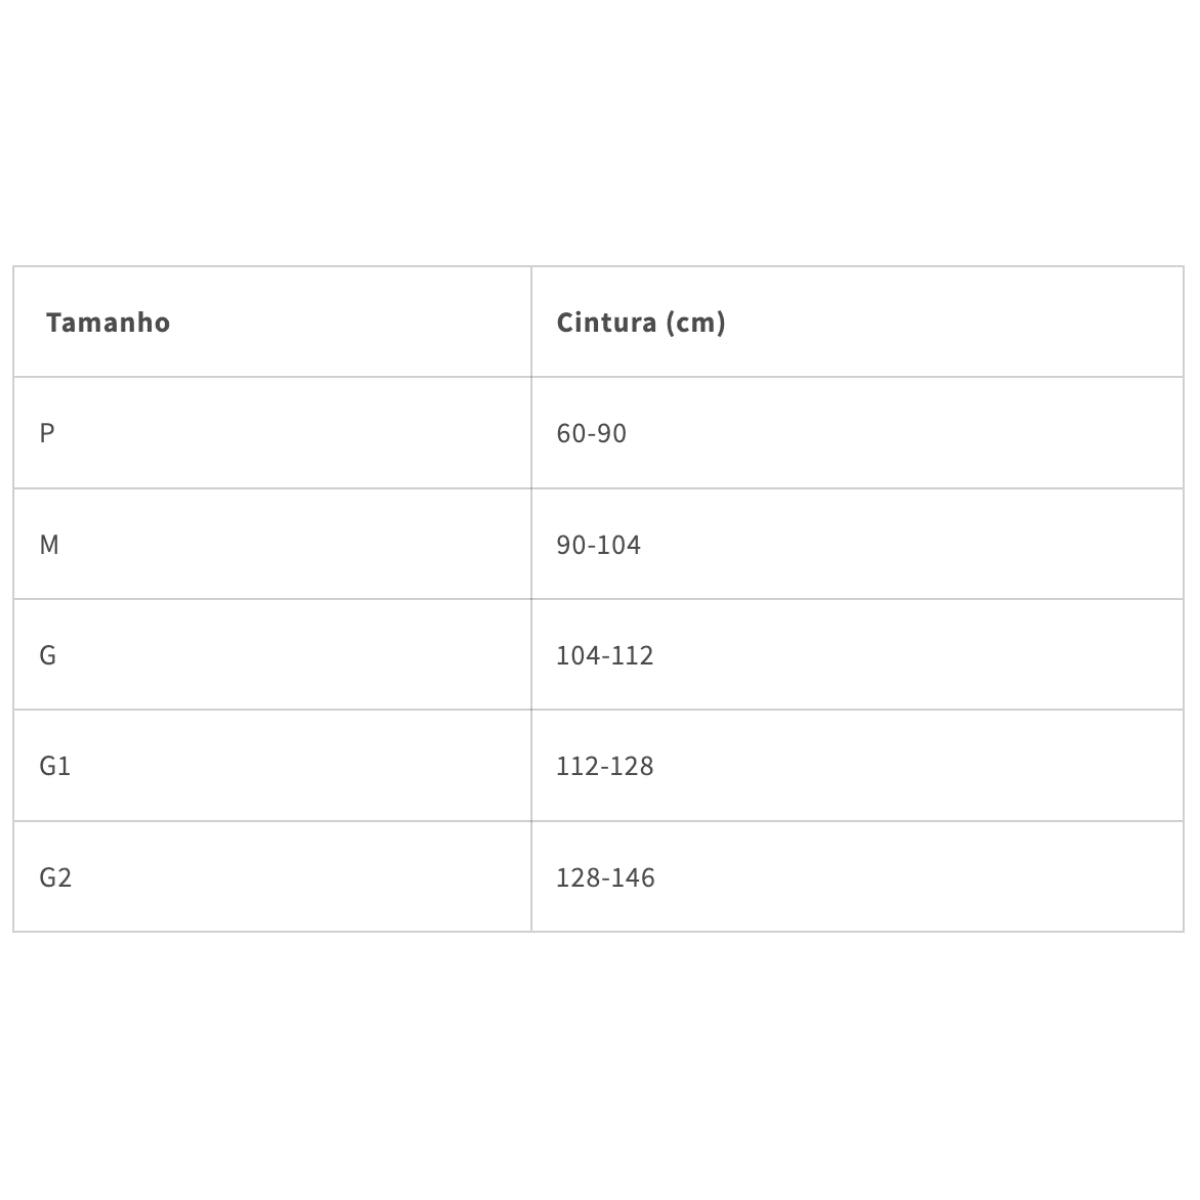Click the 90-104 waist value

(x=598, y=545)
